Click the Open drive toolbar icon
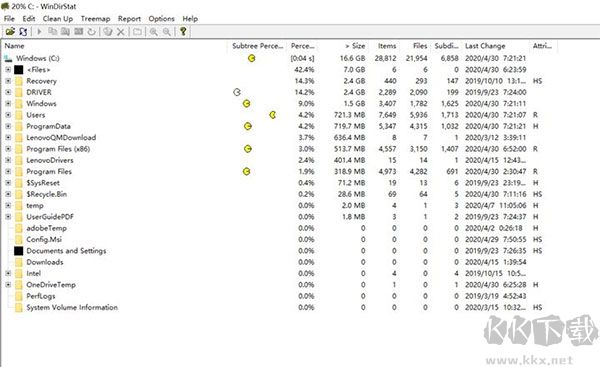600x367 pixels. (10, 31)
